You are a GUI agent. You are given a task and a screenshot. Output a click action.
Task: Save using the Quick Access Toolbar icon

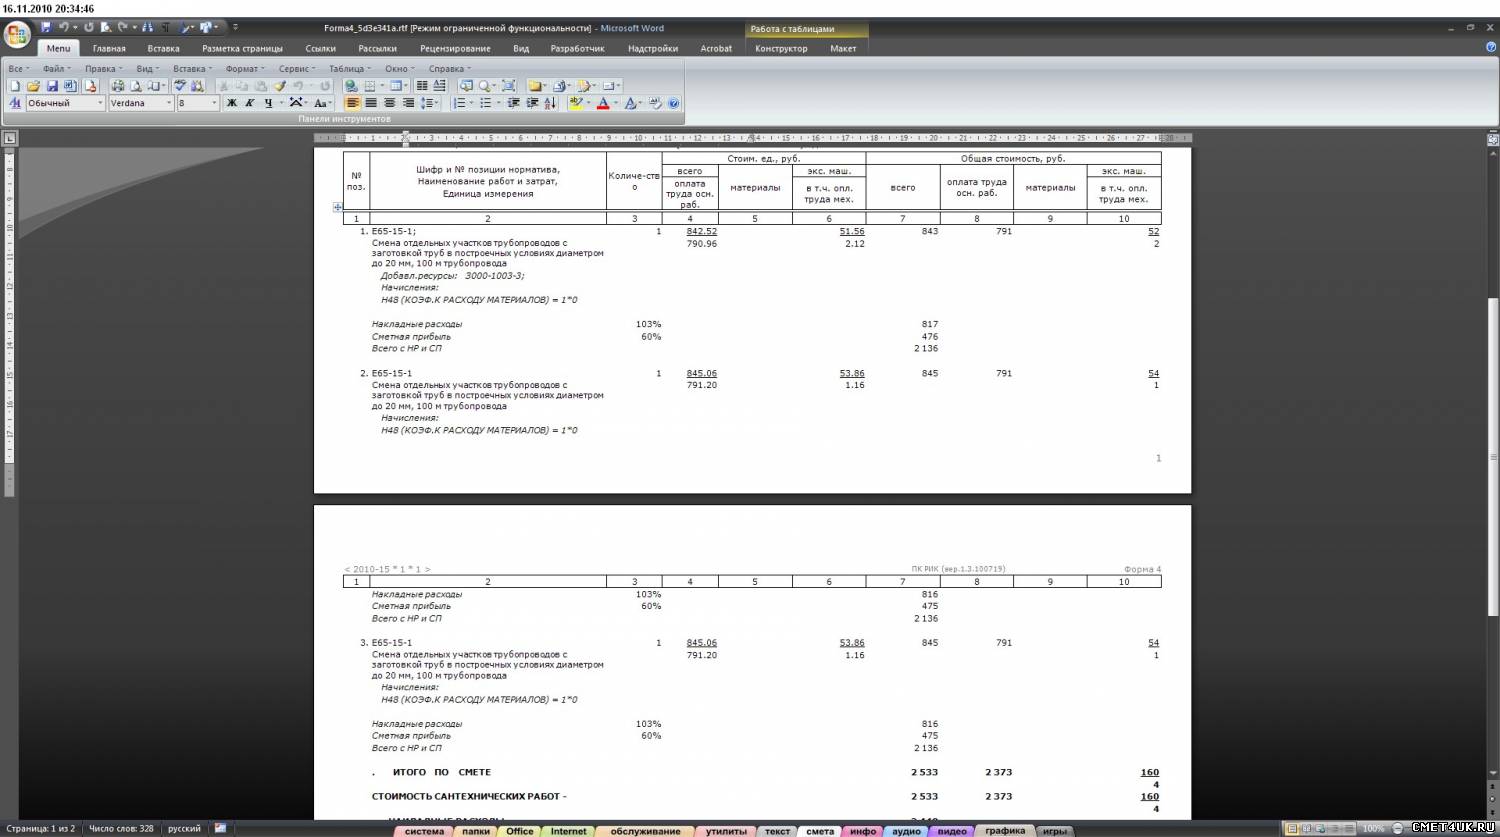(46, 27)
